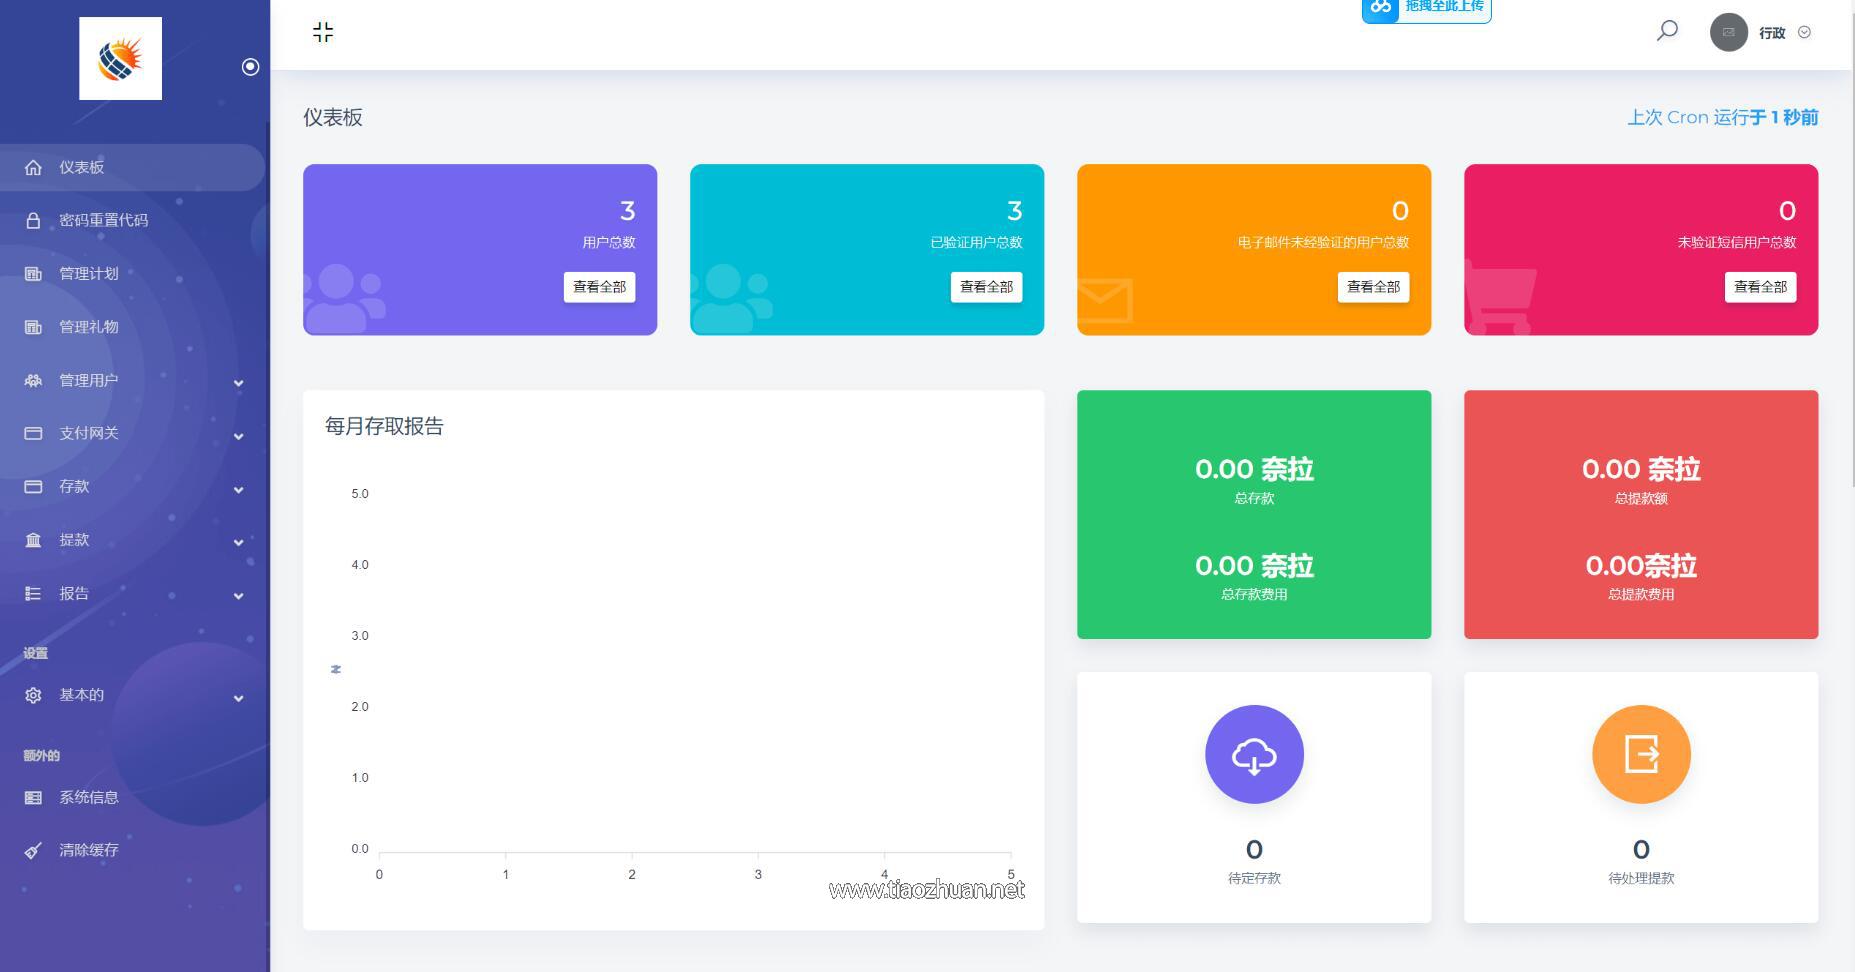The width and height of the screenshot is (1855, 972).
Task: Click the purple cloud download icon
Action: pos(1254,754)
